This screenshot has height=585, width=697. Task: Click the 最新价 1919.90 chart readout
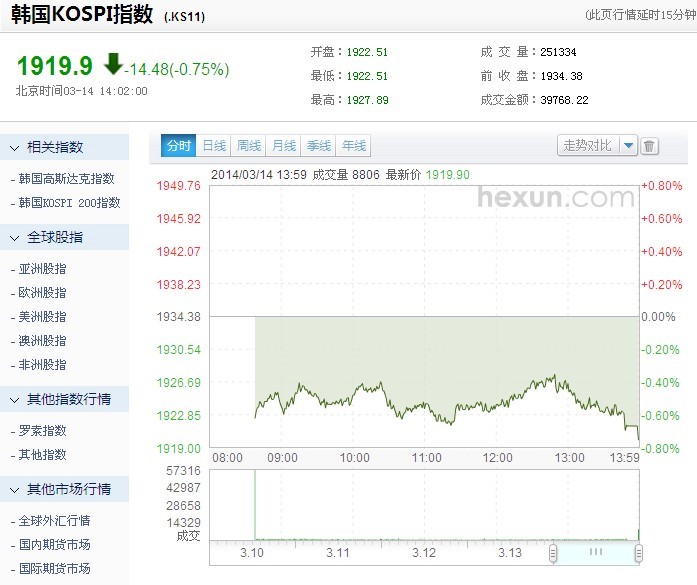coord(428,175)
